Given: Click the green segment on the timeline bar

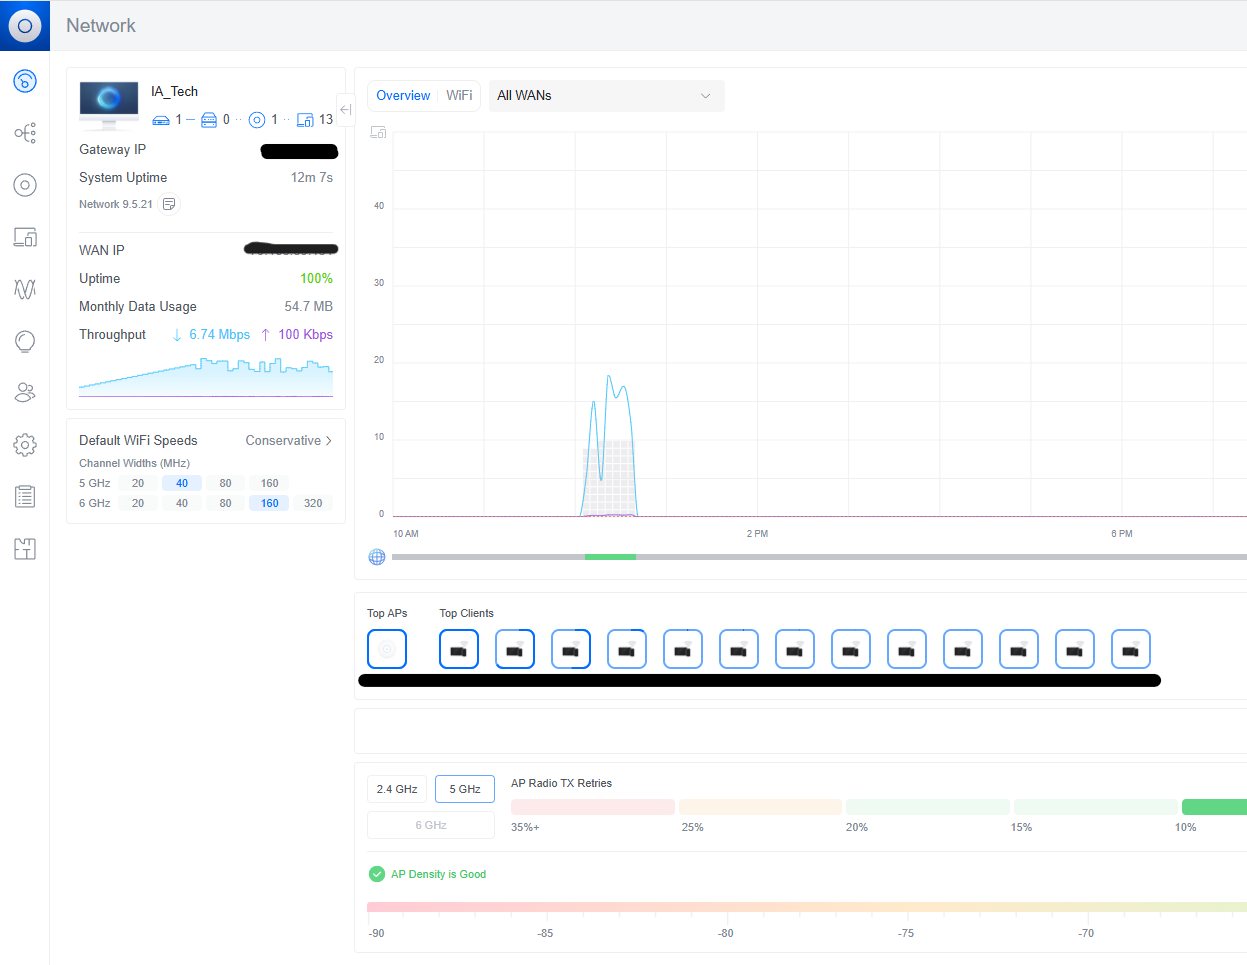Looking at the screenshot, I should (610, 557).
